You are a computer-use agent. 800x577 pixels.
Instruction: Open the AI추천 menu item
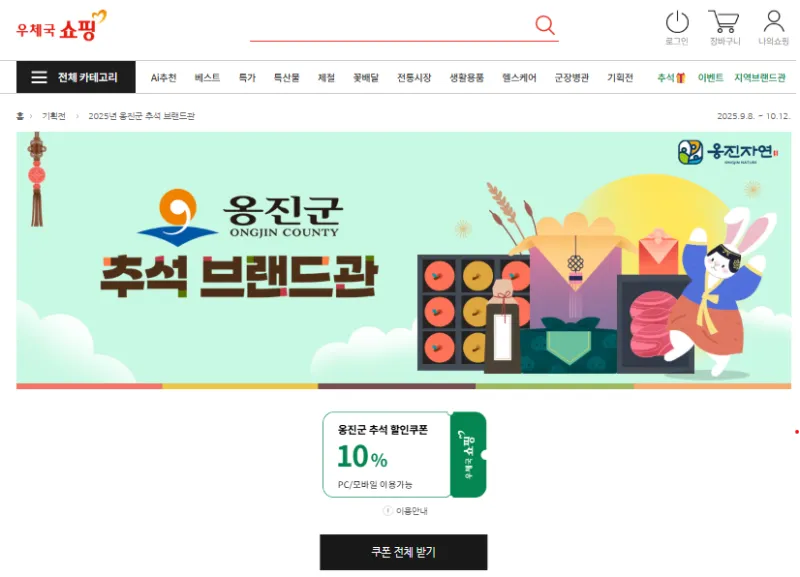[x=163, y=78]
